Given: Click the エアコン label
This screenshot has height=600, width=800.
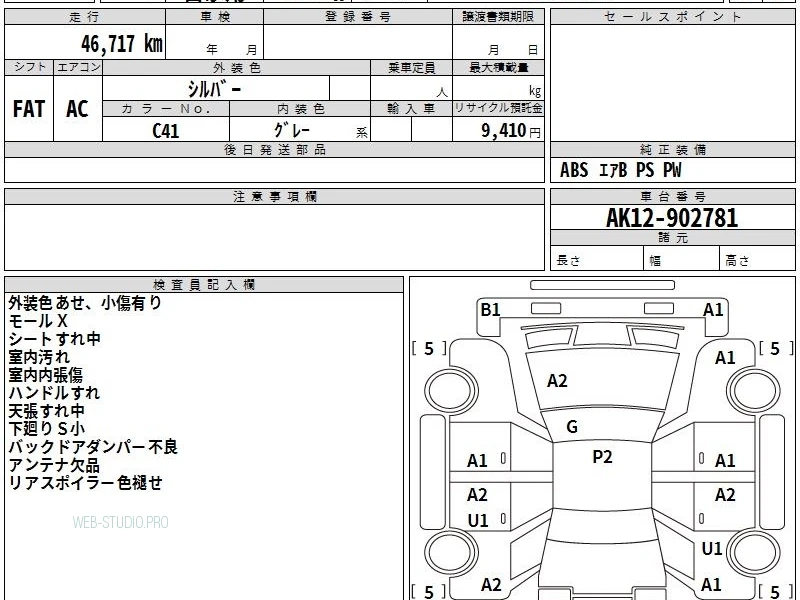Looking at the screenshot, I should point(78,67).
